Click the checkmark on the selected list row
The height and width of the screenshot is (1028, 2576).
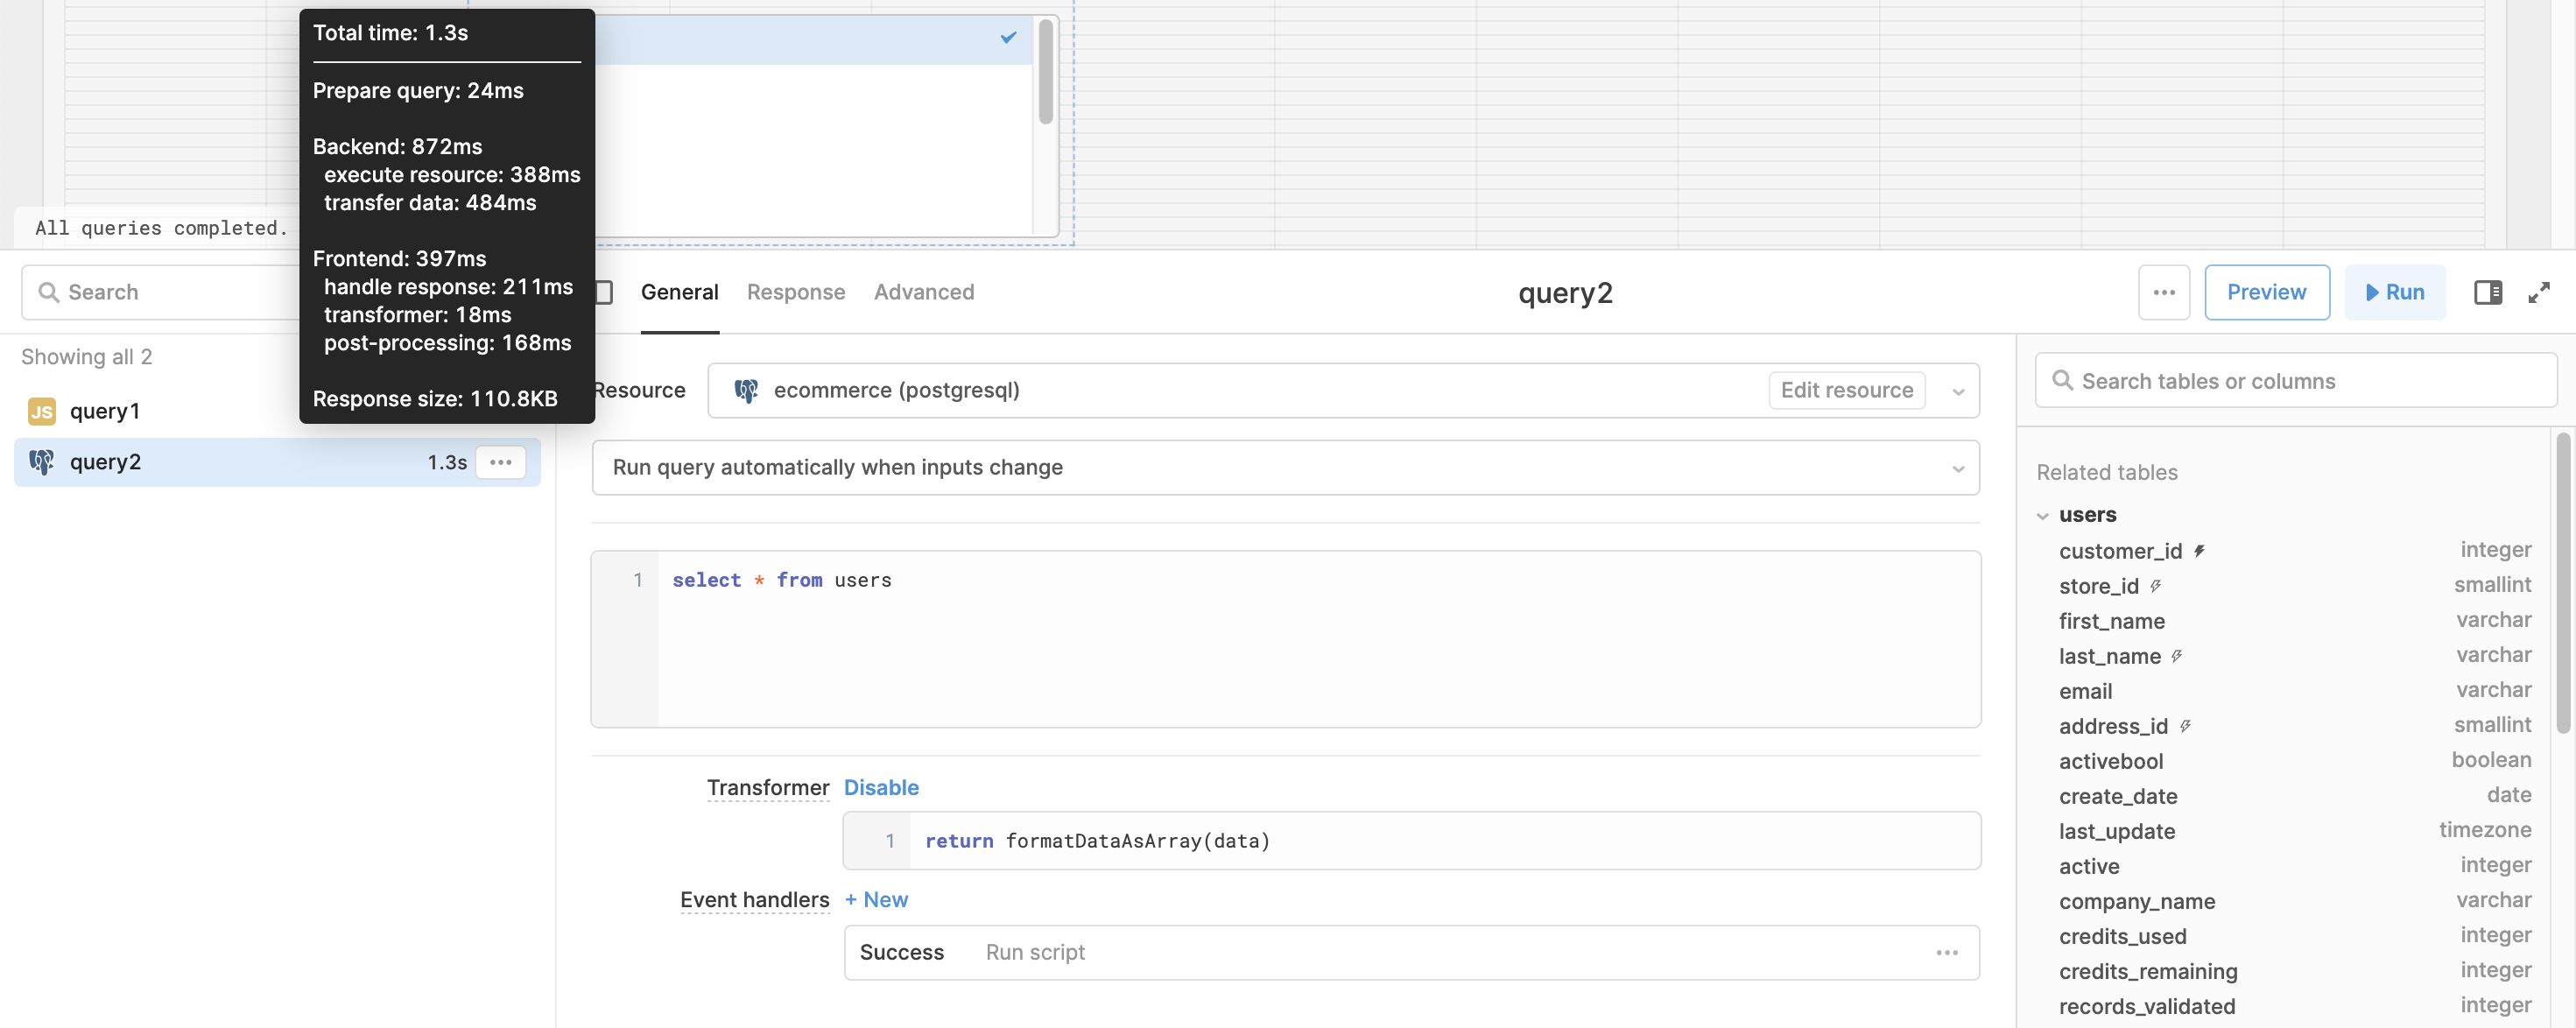(x=1008, y=38)
